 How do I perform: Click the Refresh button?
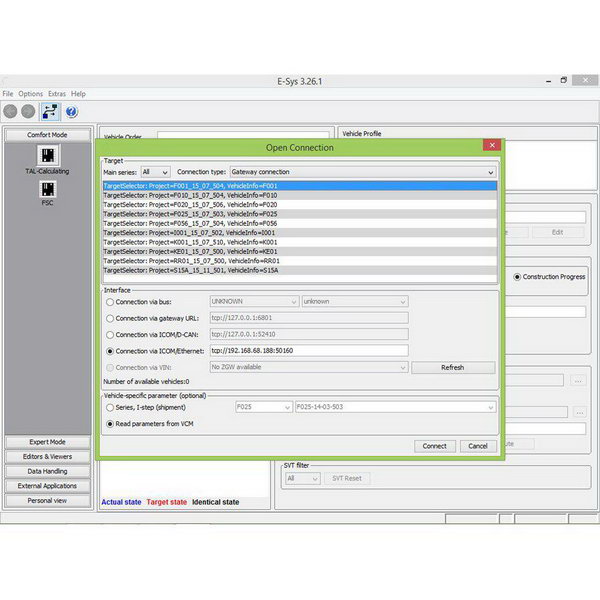[x=453, y=367]
